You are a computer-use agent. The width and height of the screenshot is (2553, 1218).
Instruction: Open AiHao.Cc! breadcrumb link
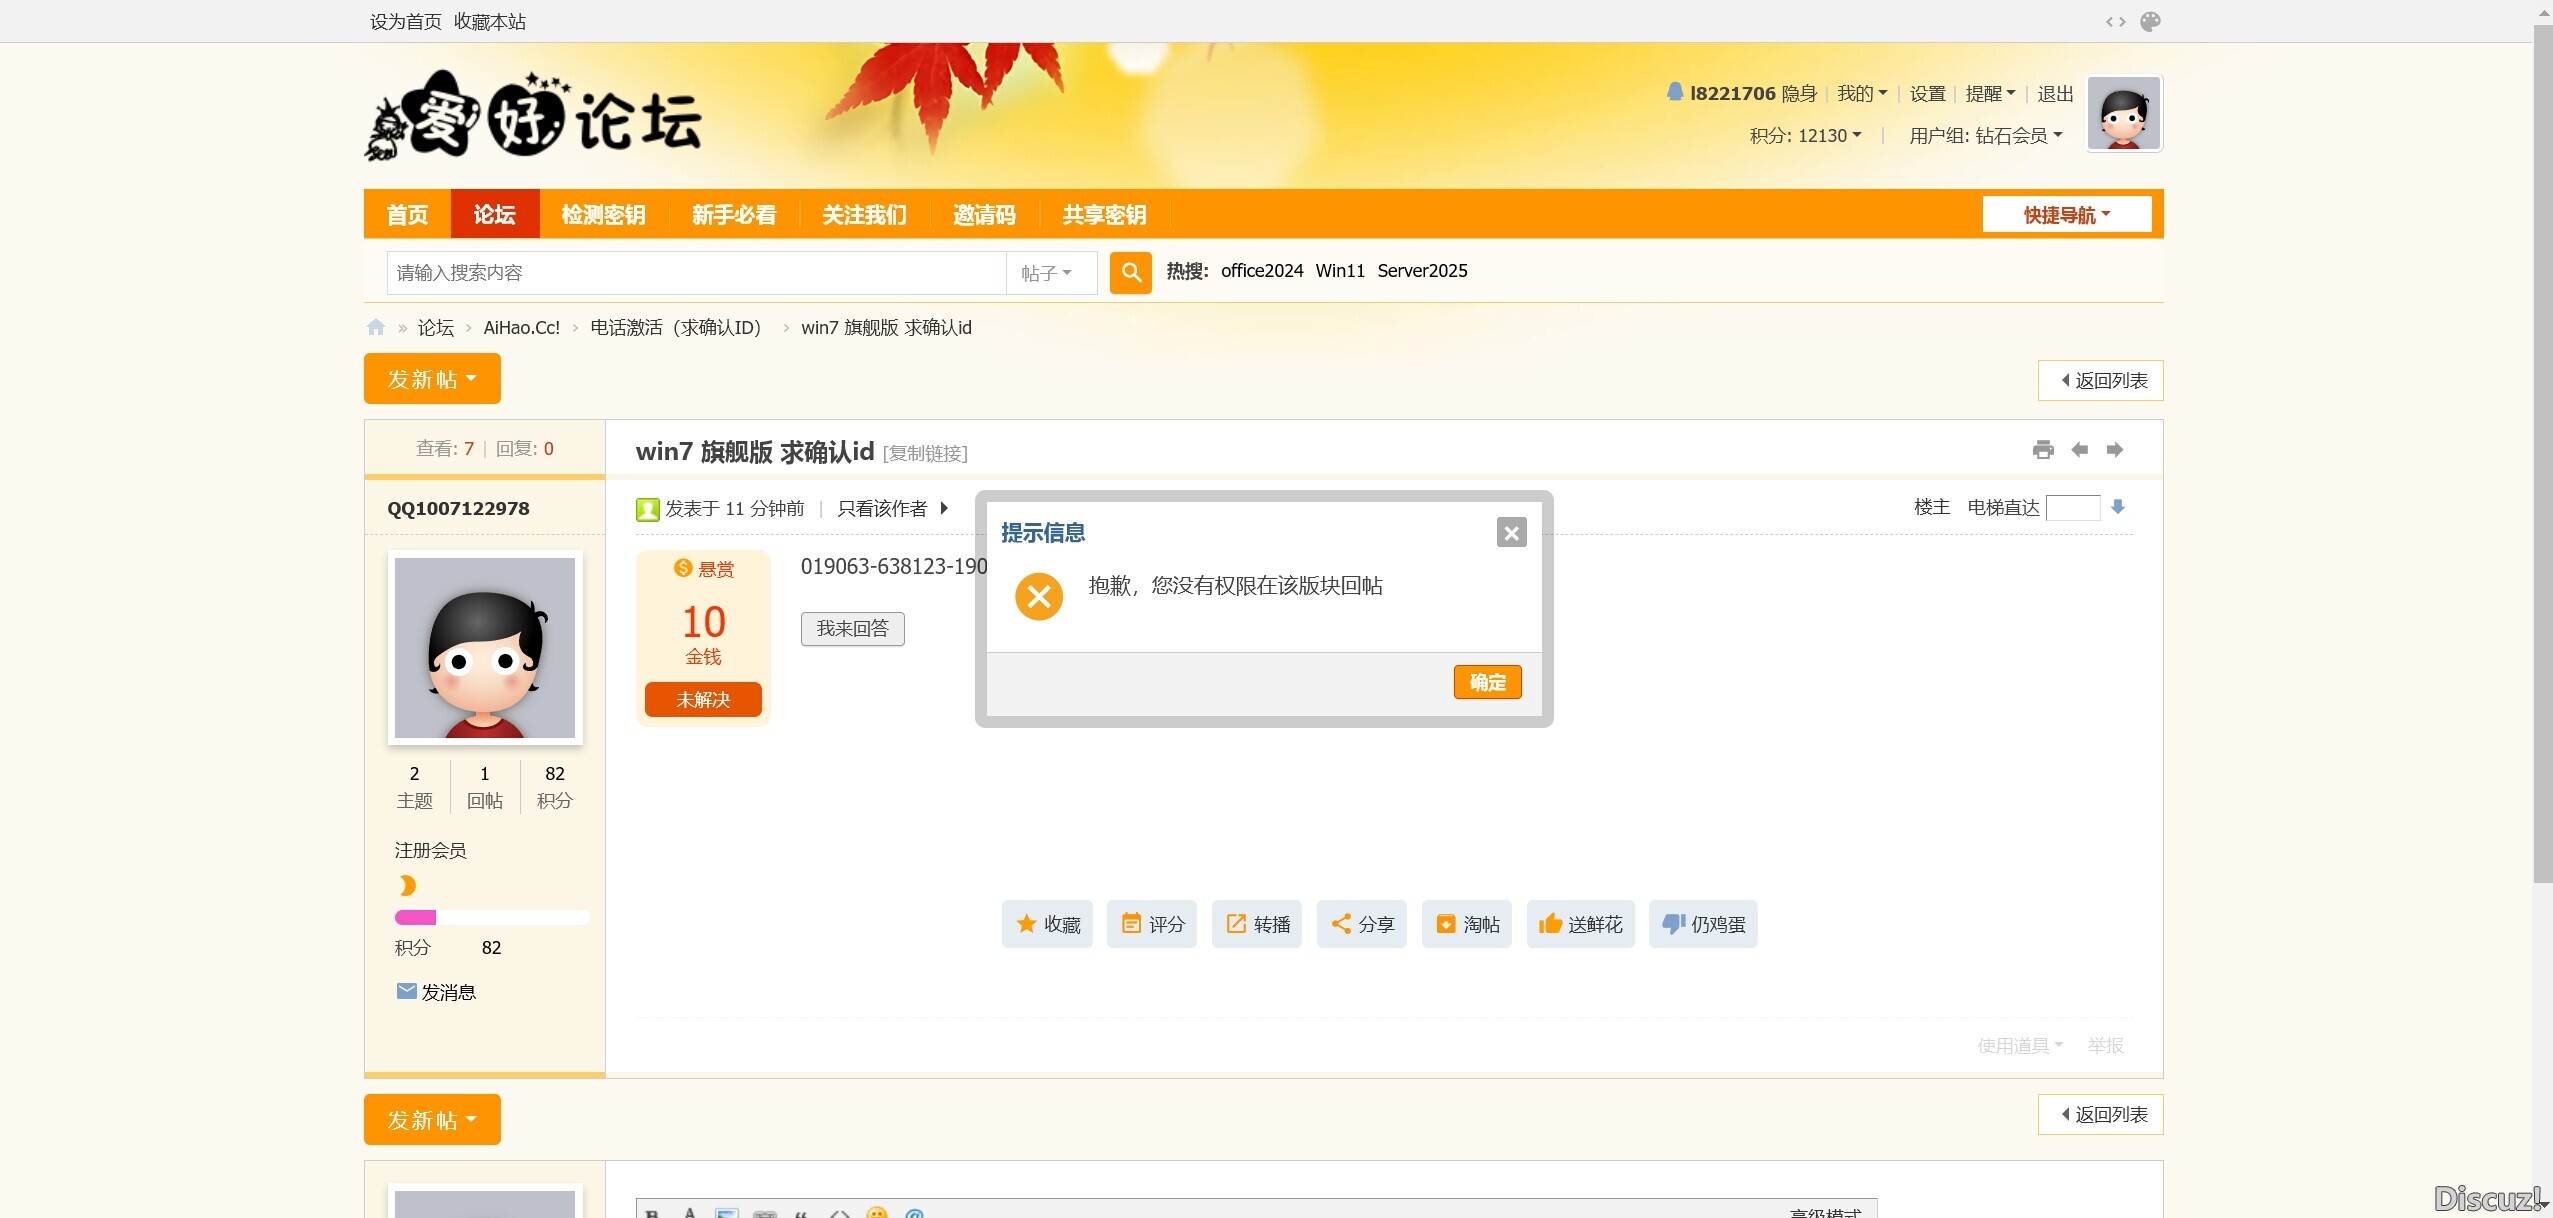(x=521, y=328)
